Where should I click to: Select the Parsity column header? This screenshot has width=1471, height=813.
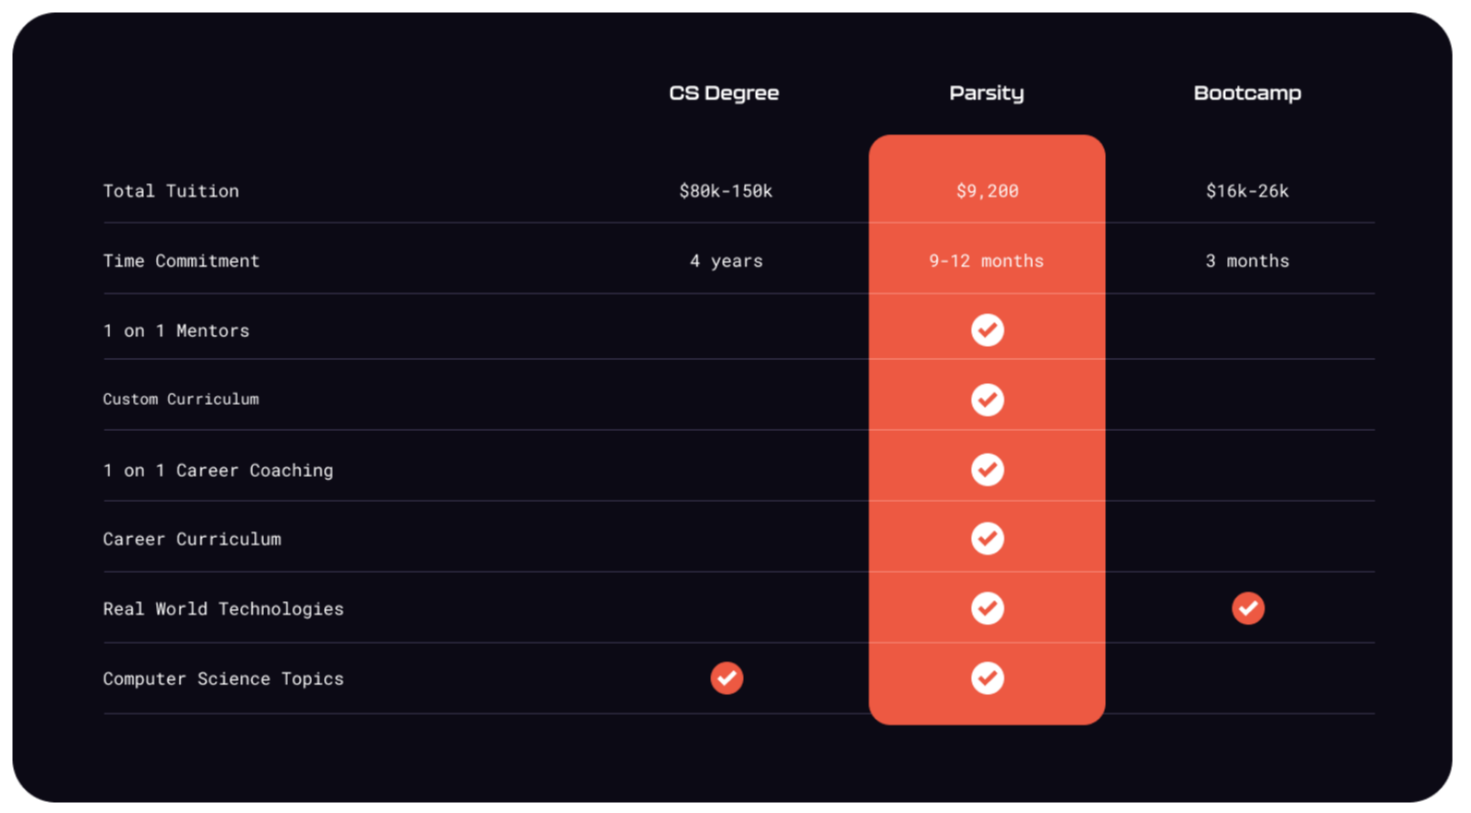986,93
